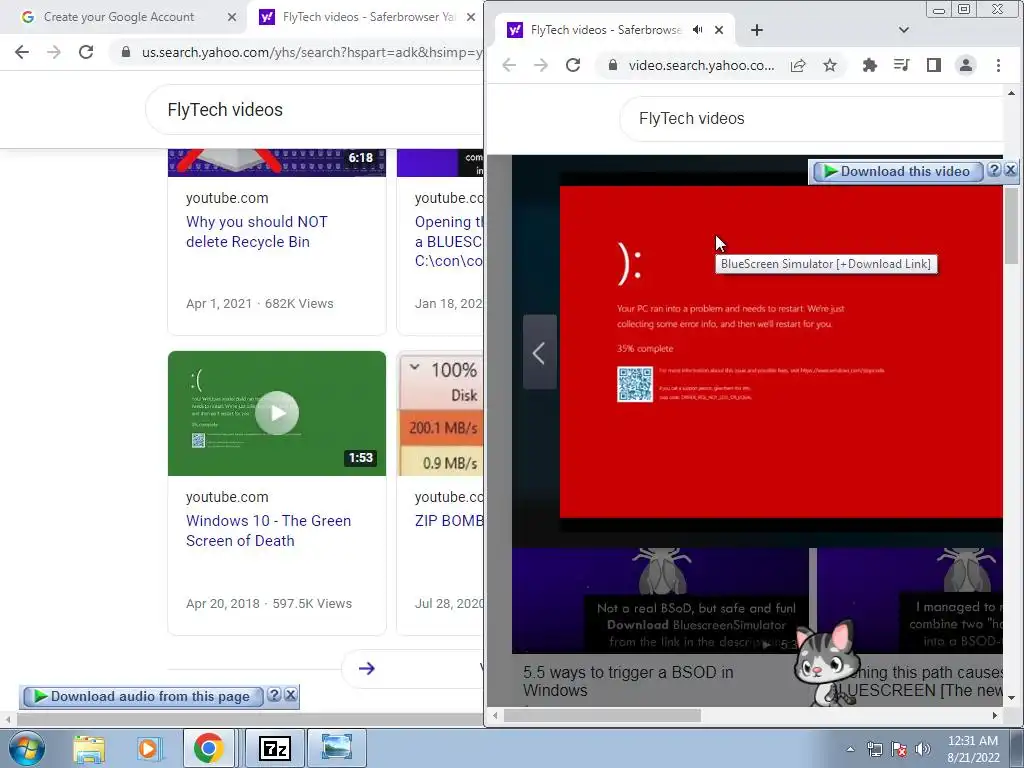This screenshot has height=768, width=1024.
Task: Reload page in right Chrome window
Action: coord(573,65)
